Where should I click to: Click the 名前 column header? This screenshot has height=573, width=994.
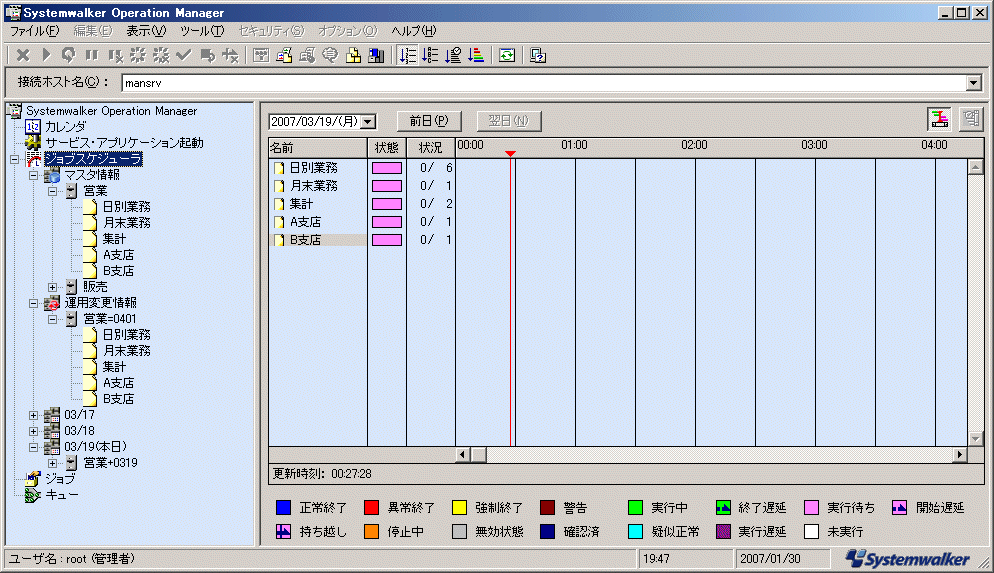(x=318, y=148)
